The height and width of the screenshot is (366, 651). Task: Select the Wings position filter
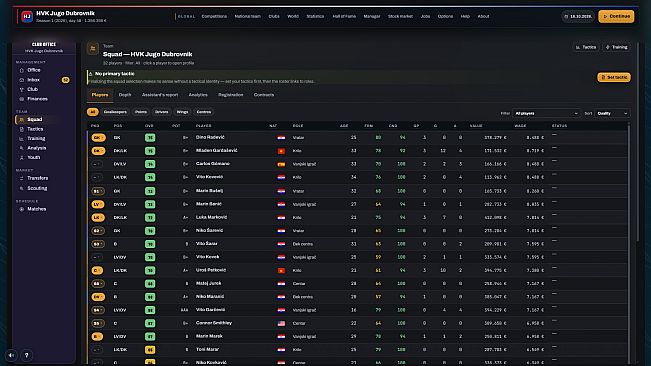click(182, 112)
